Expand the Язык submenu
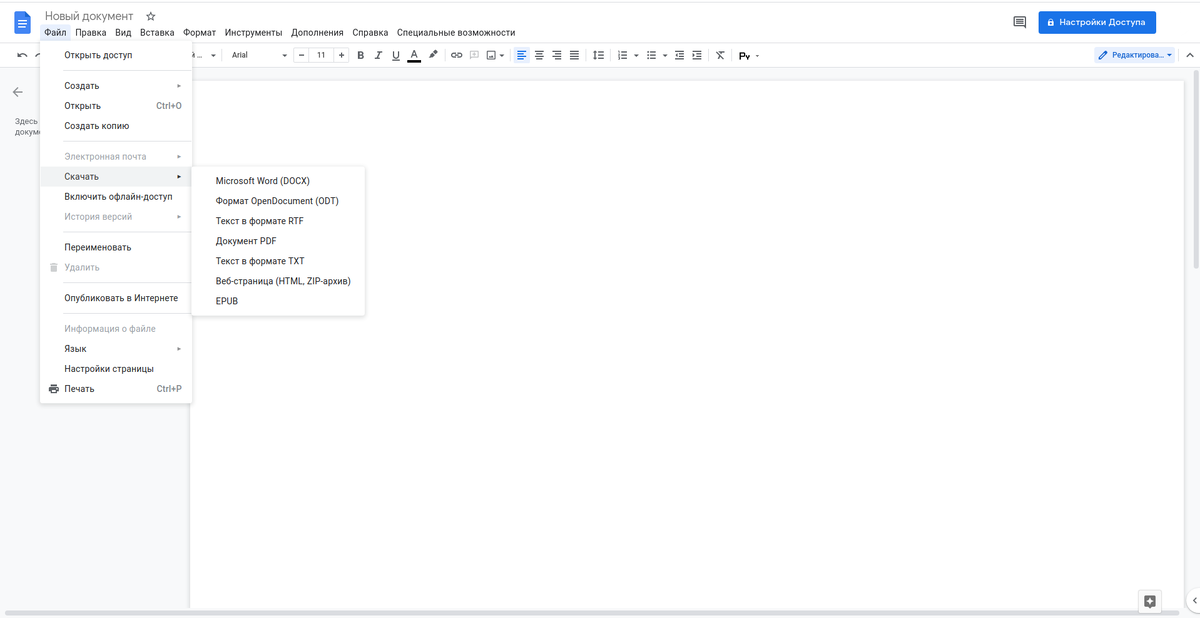The image size is (1200, 618). pyautogui.click(x=115, y=349)
